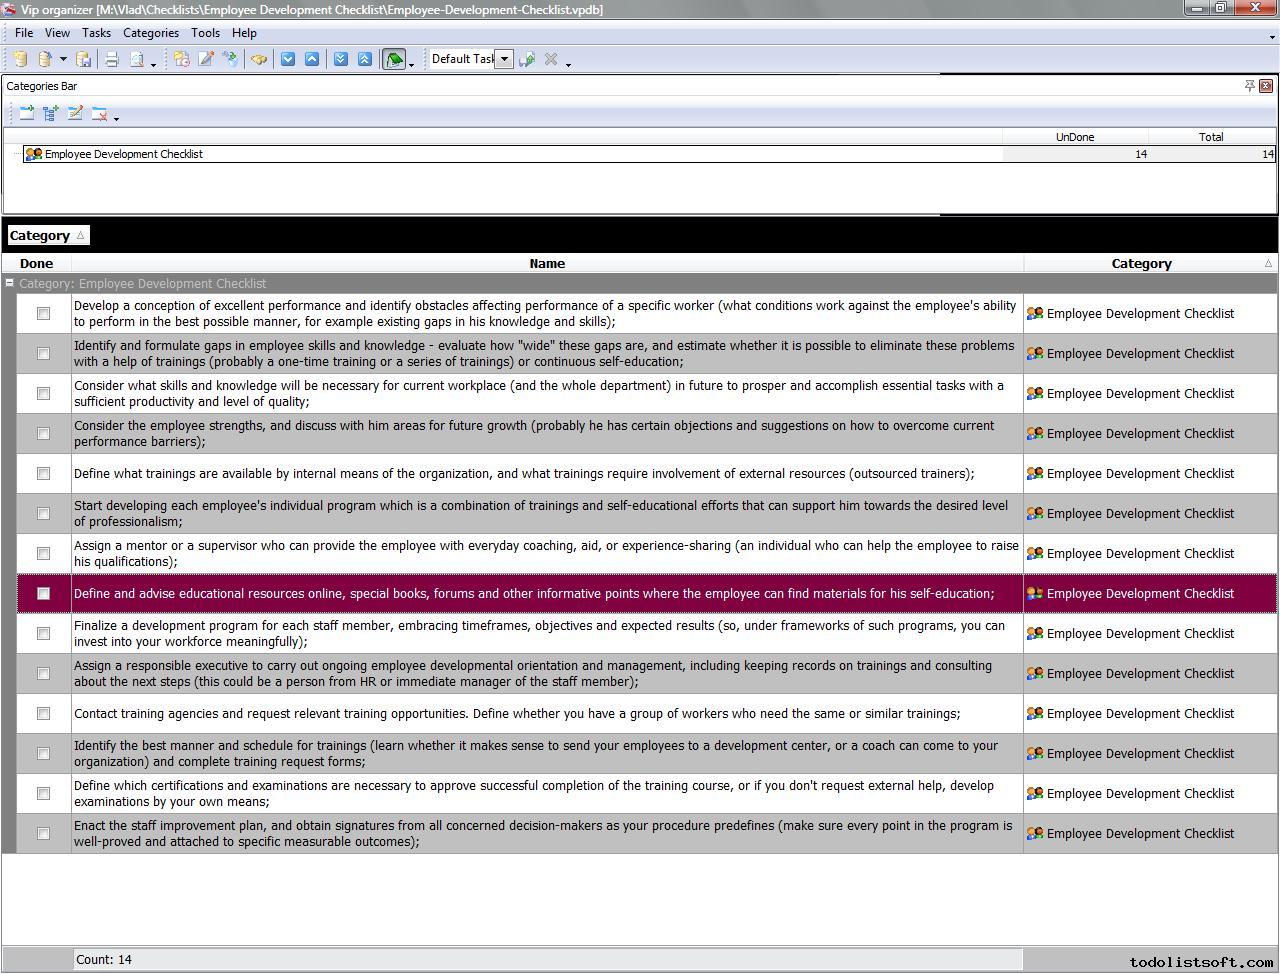Click the double down arrow toolbar icon

tap(341, 59)
